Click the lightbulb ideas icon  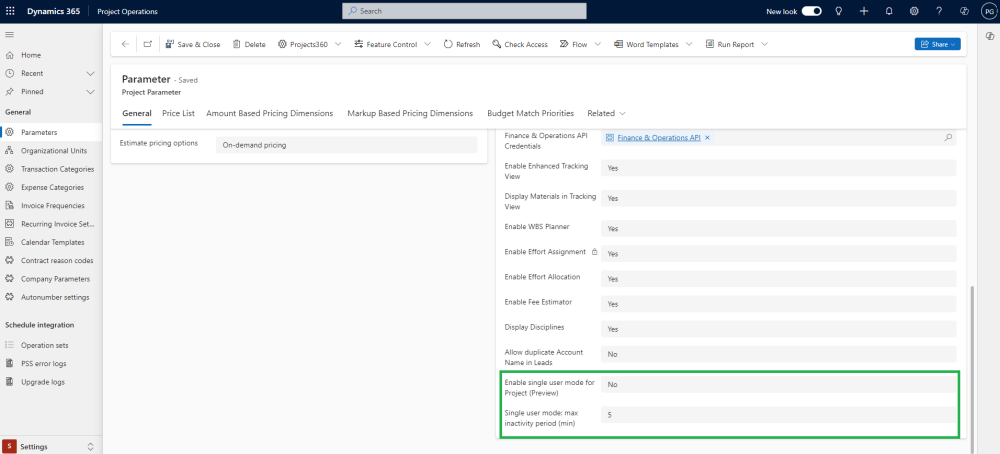tap(838, 11)
